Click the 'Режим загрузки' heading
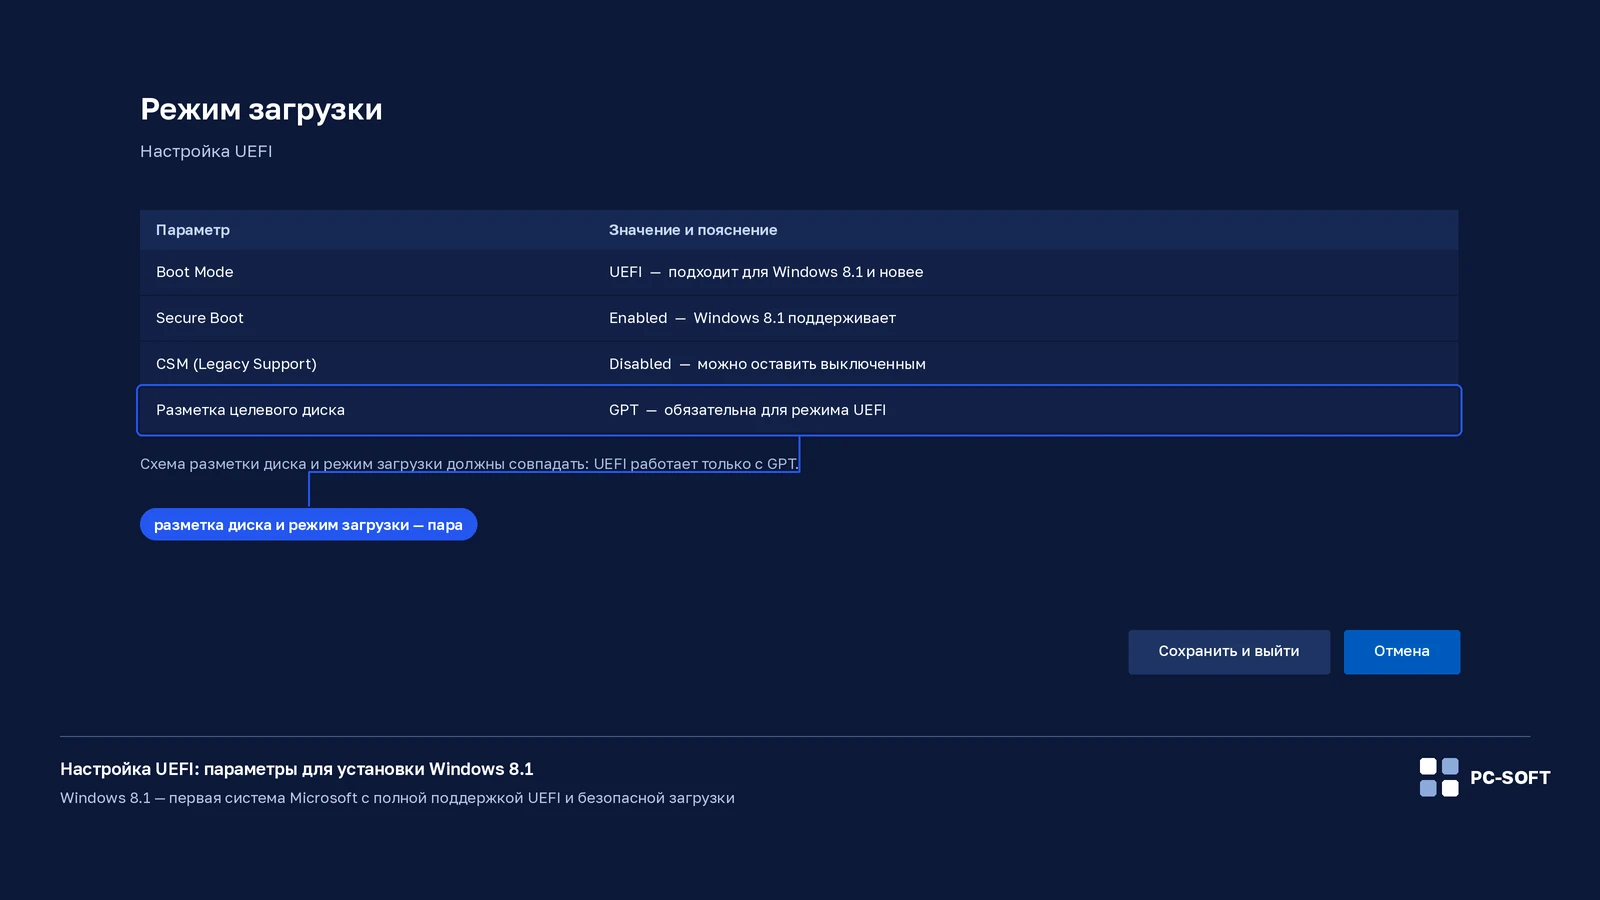Screen dimensions: 1600x900 tap(261, 109)
